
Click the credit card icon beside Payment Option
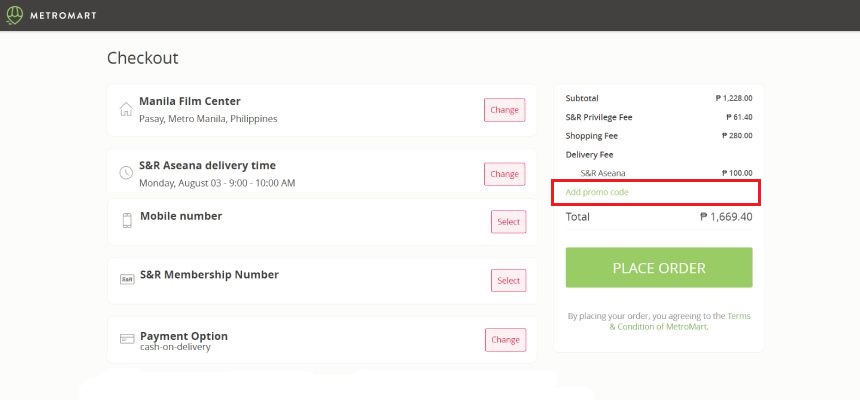(x=127, y=339)
